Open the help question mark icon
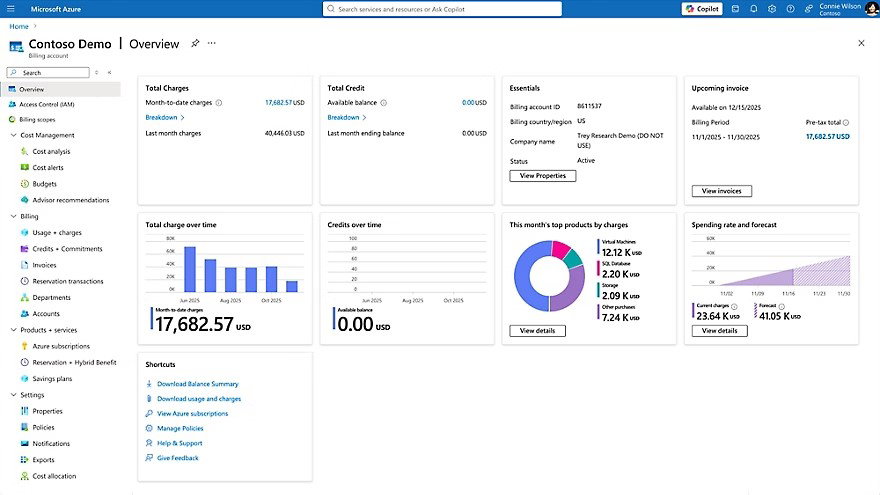Image resolution: width=880 pixels, height=495 pixels. coord(790,9)
